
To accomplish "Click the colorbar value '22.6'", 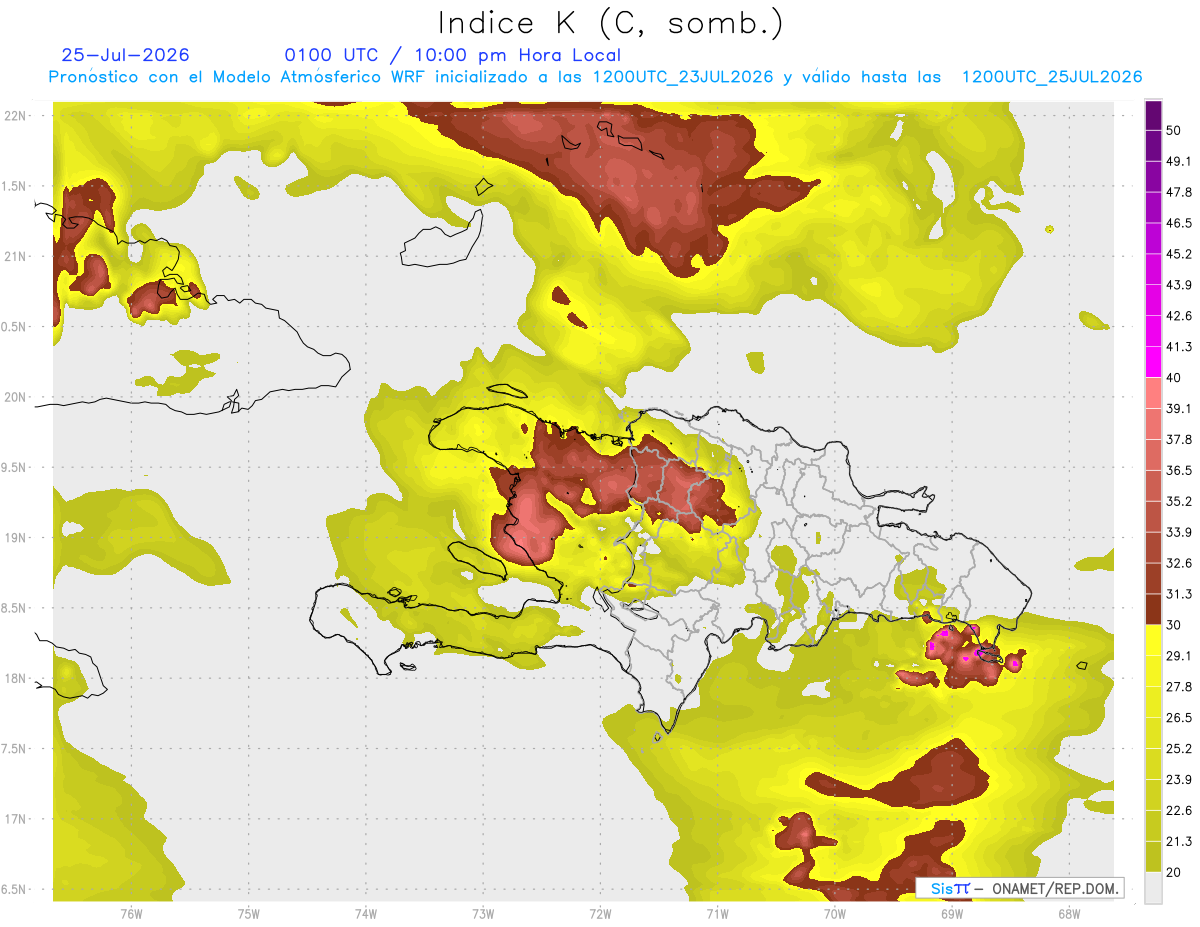I will 1179,810.
